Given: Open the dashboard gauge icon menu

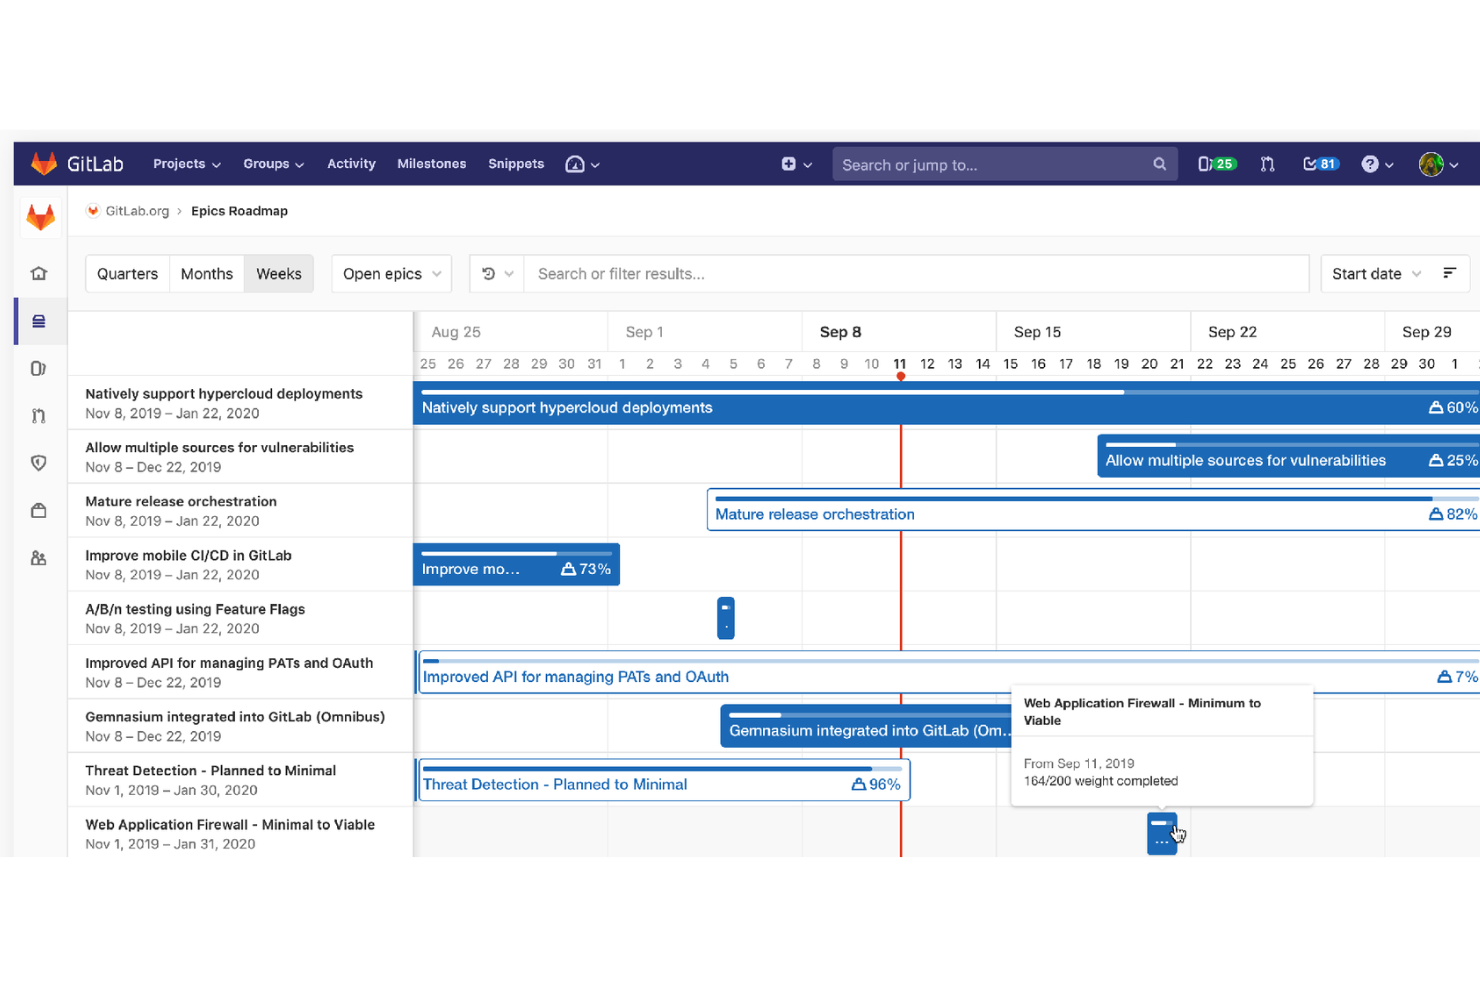Looking at the screenshot, I should (x=582, y=164).
